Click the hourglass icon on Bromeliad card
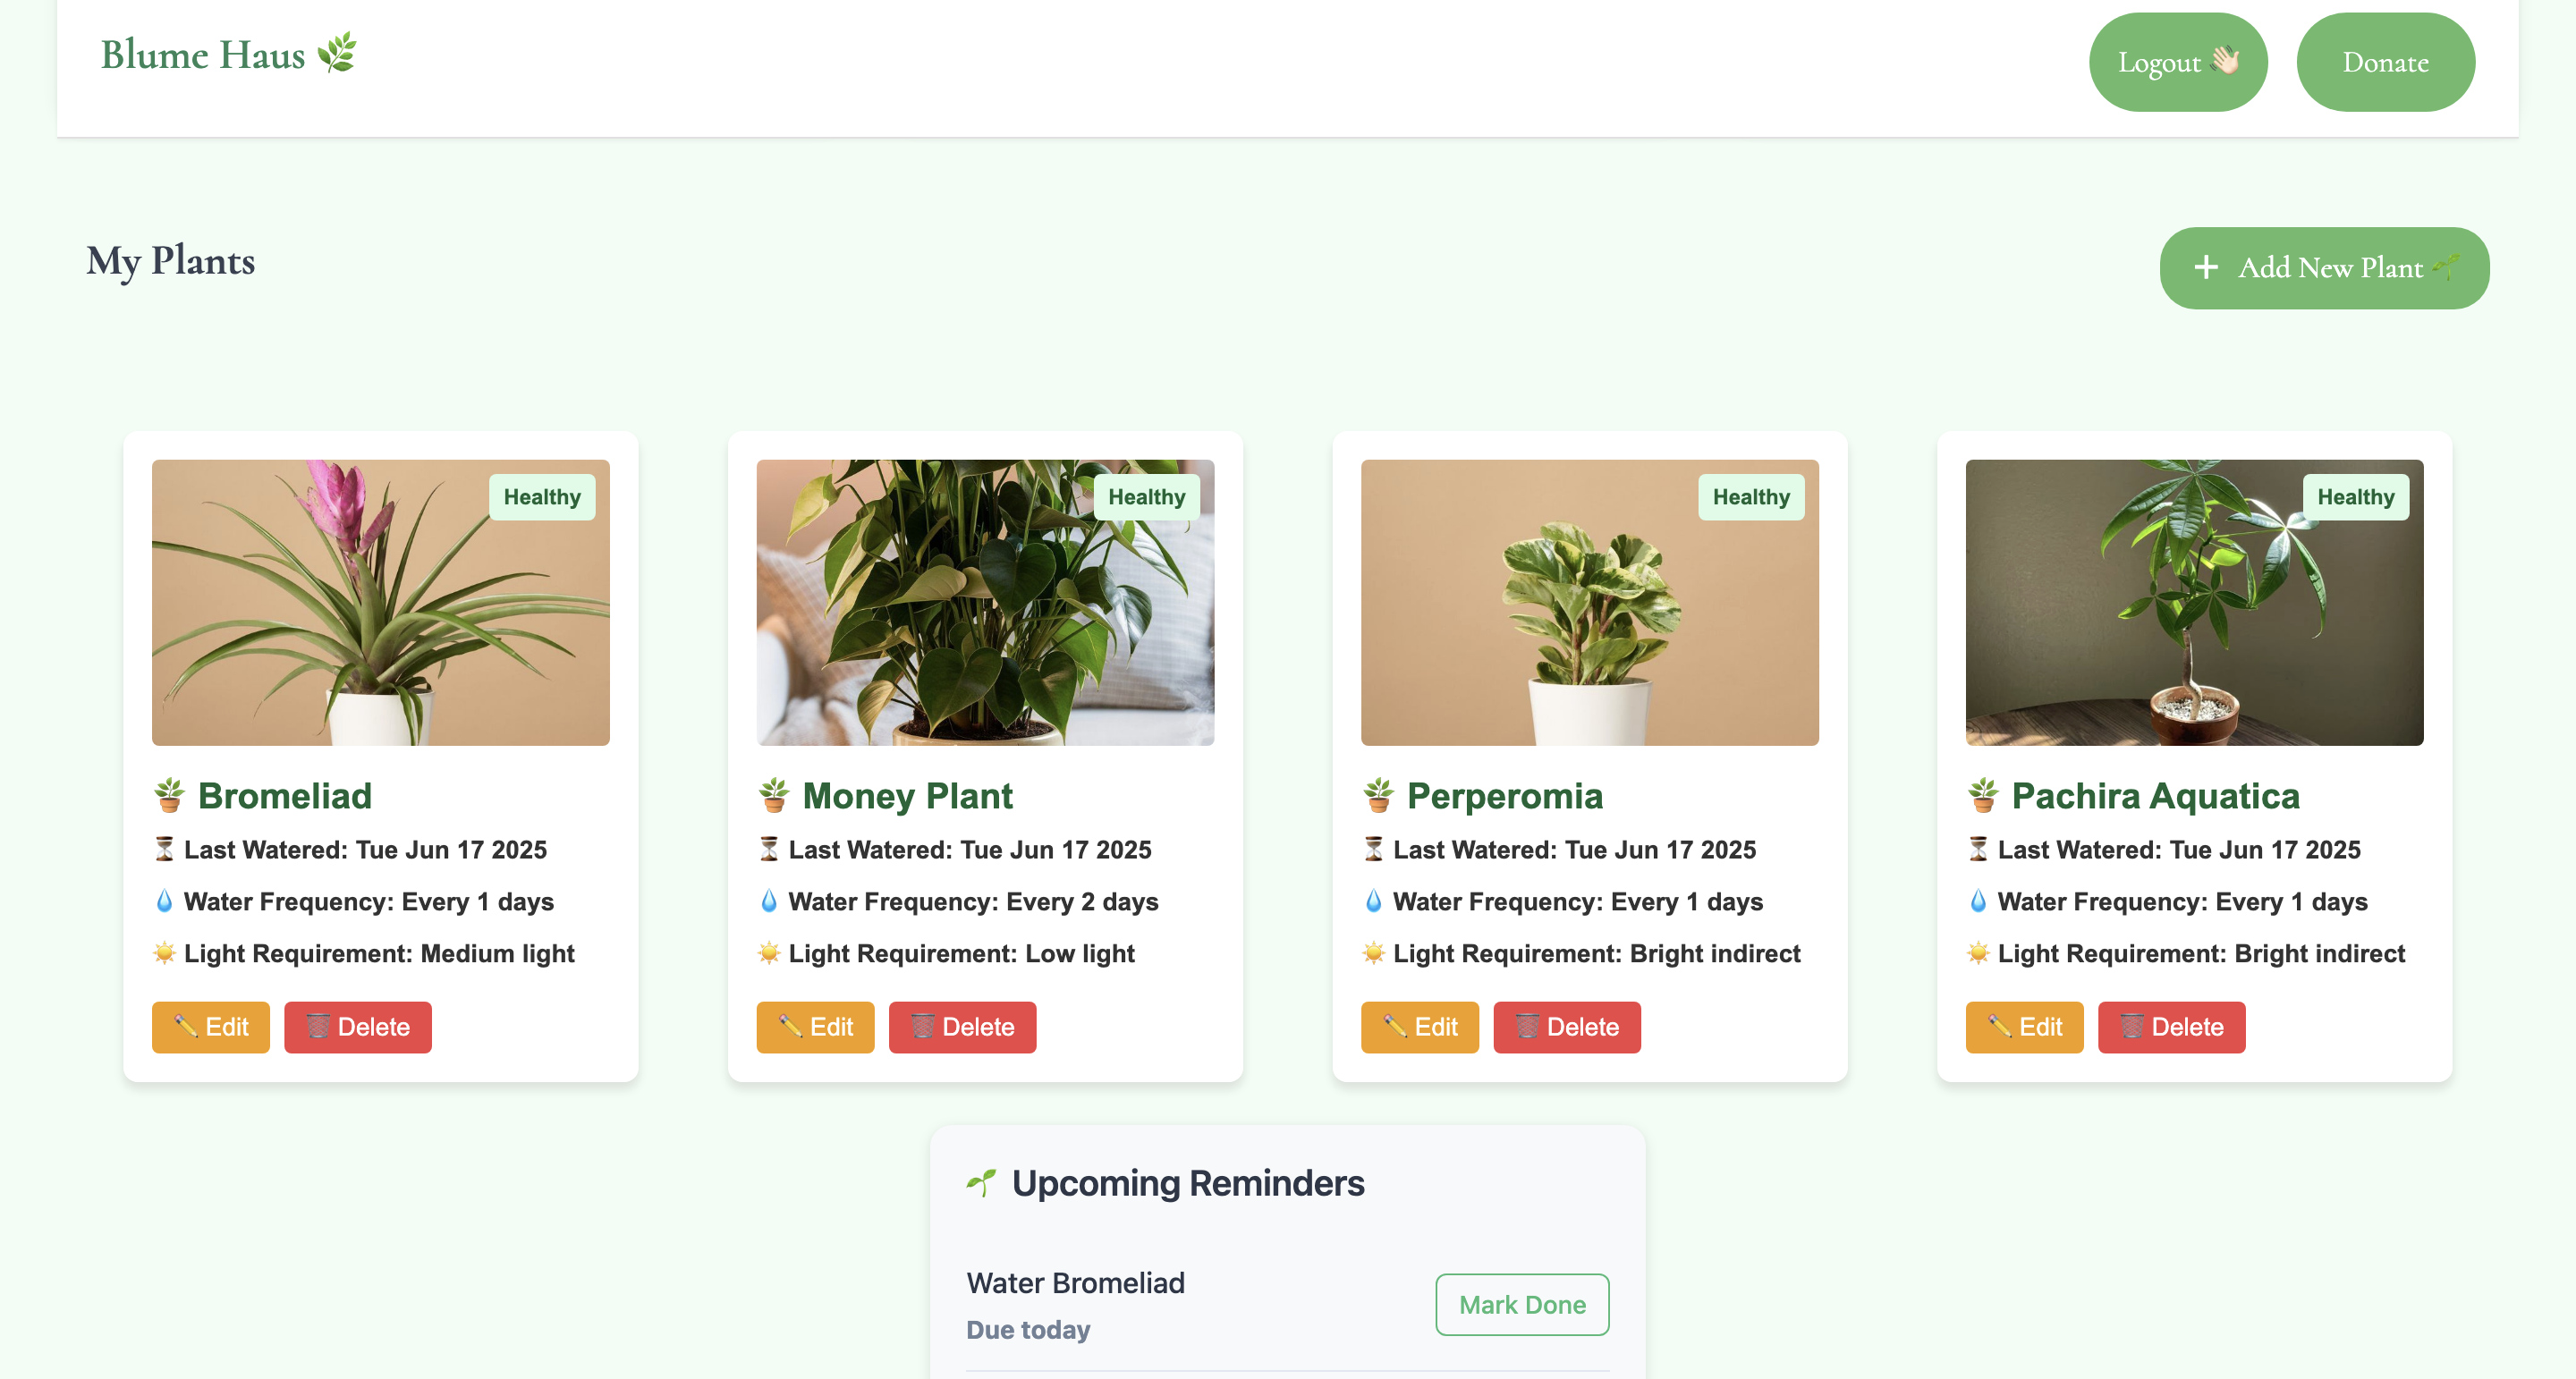This screenshot has width=2576, height=1379. (164, 849)
